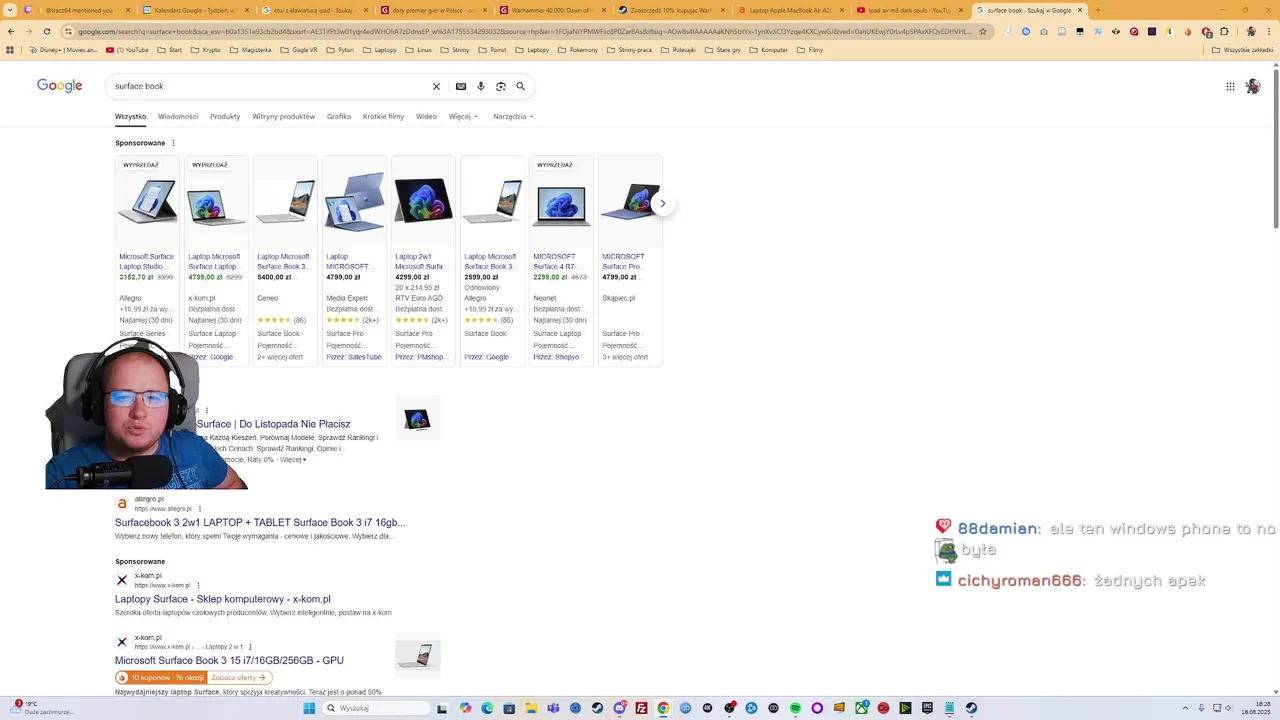Select the Wiadomości search tab
This screenshot has width=1280, height=720.
click(178, 117)
